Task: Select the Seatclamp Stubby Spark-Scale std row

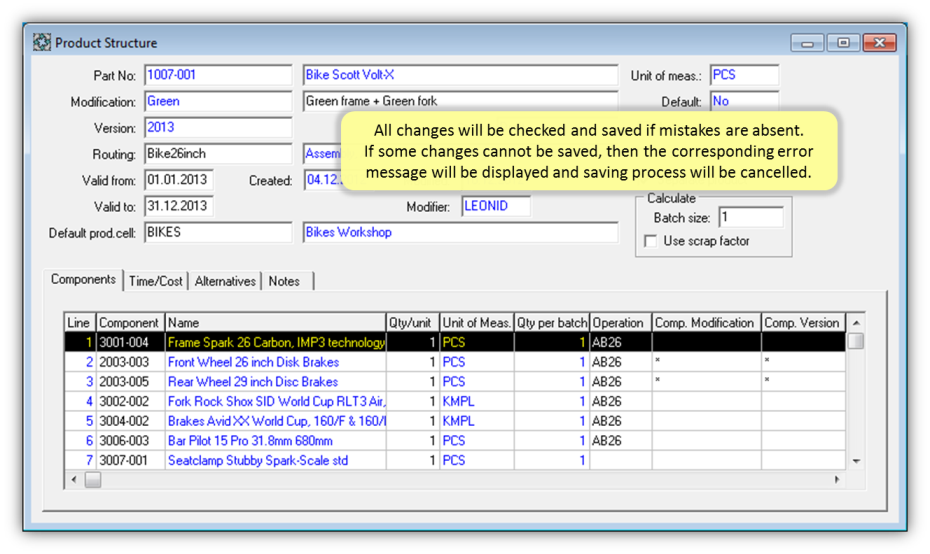Action: click(454, 460)
